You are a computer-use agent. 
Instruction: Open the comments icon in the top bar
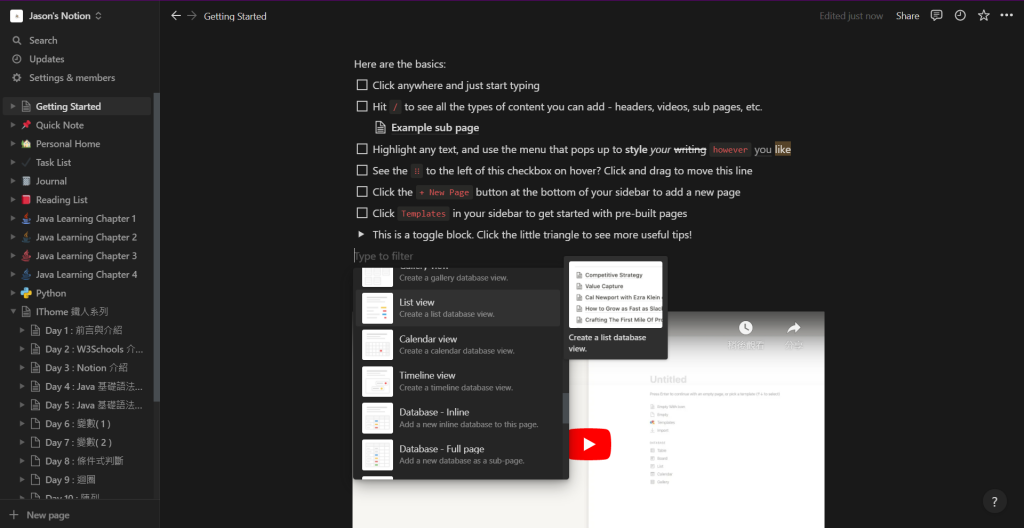click(x=936, y=16)
